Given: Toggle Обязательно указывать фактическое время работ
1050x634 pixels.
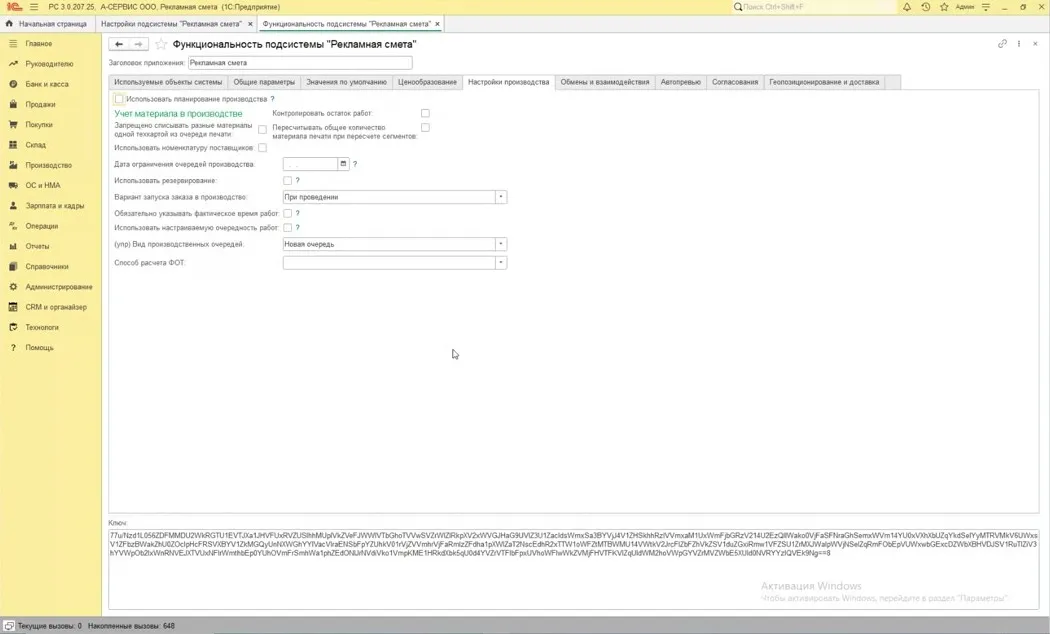Looking at the screenshot, I should coord(287,214).
